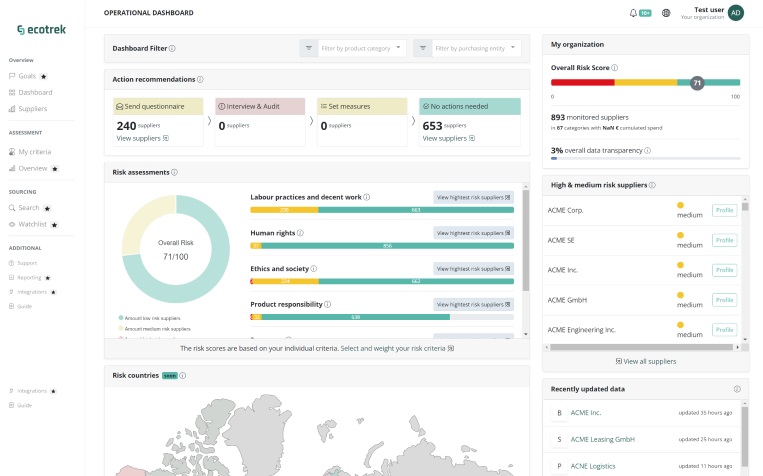This screenshot has width=763, height=476.
Task: Open Profile of ACME Engineering Inc.
Action: (724, 330)
